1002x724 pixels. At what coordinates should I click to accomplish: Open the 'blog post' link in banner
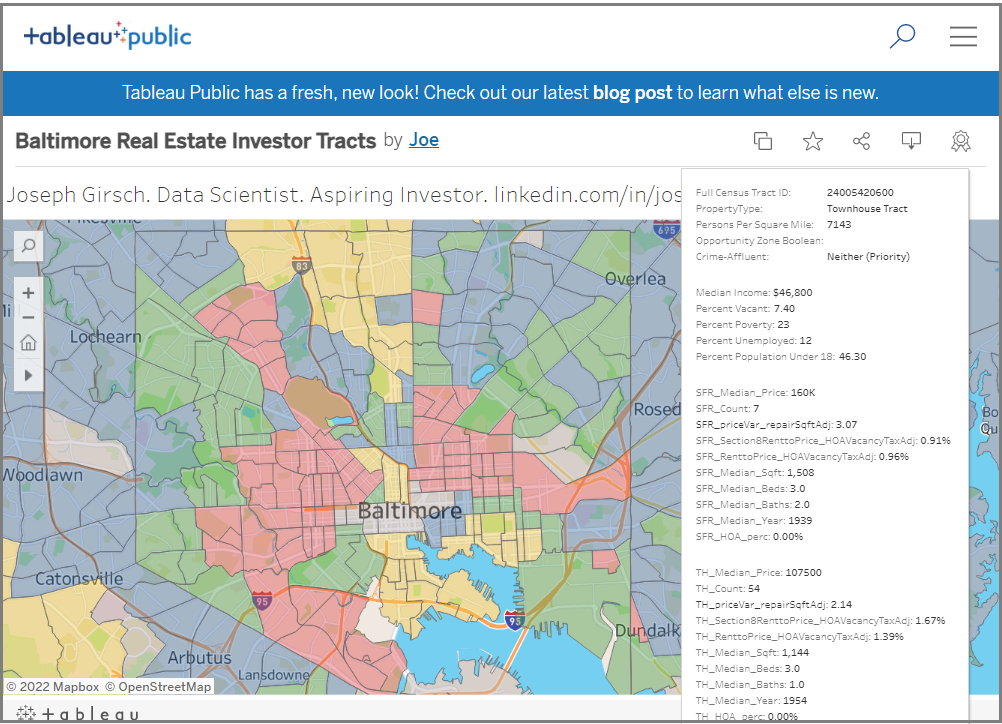tap(632, 93)
